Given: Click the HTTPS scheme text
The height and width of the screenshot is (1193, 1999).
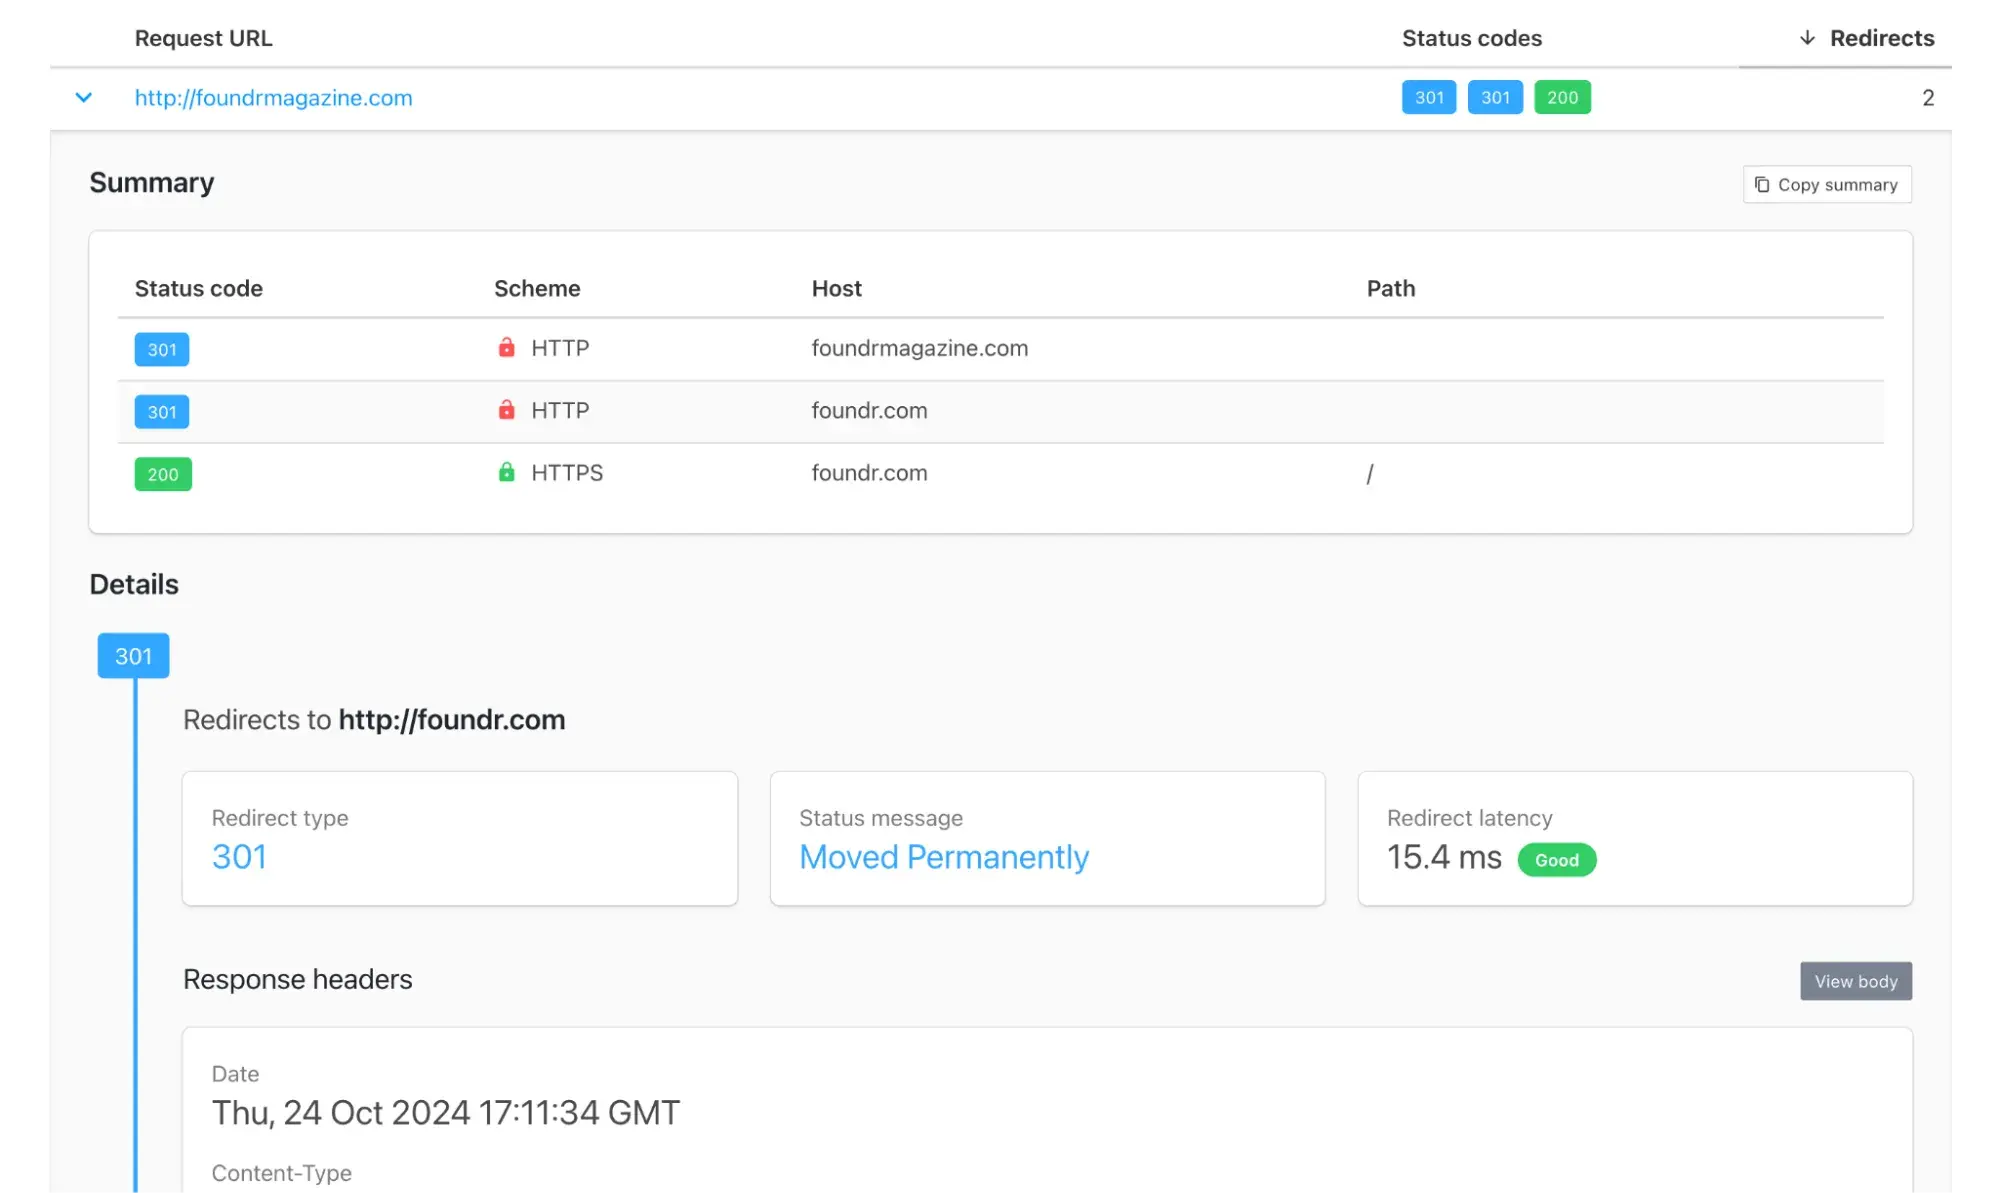Looking at the screenshot, I should click(x=567, y=473).
